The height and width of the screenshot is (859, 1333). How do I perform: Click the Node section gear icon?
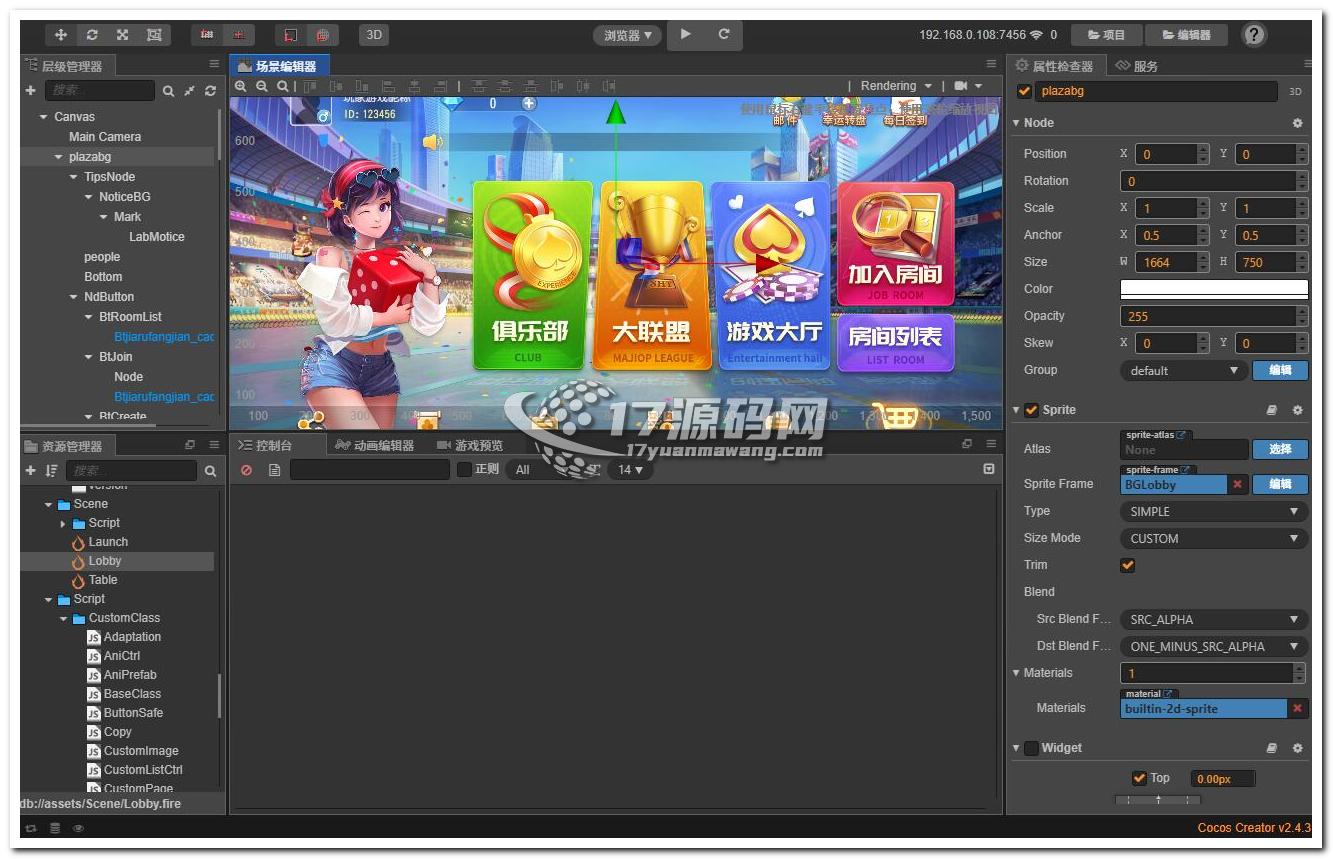coord(1297,123)
